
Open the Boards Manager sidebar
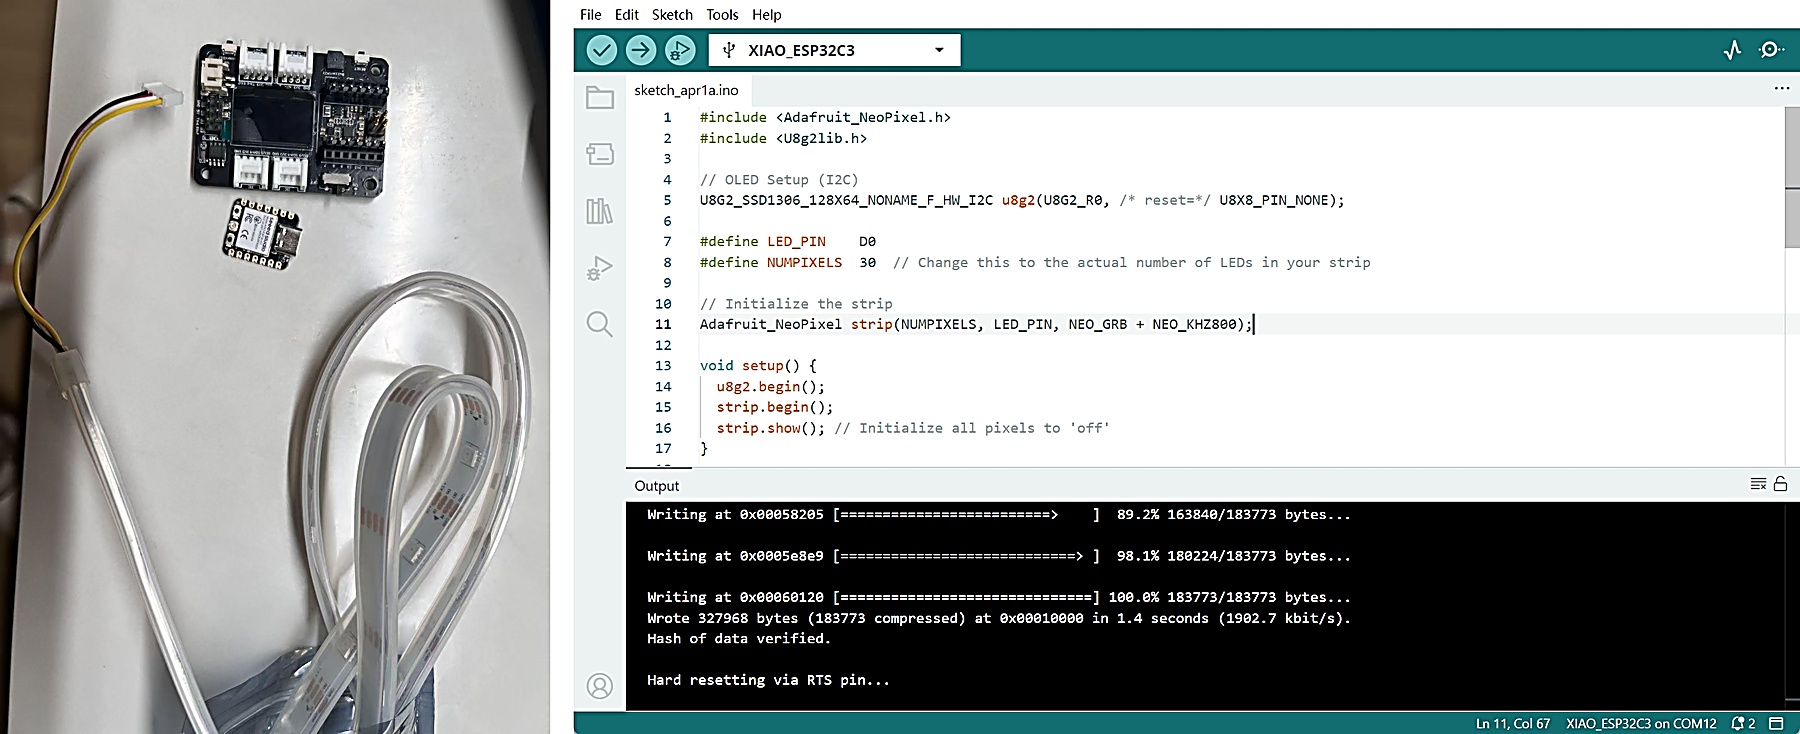[x=600, y=154]
